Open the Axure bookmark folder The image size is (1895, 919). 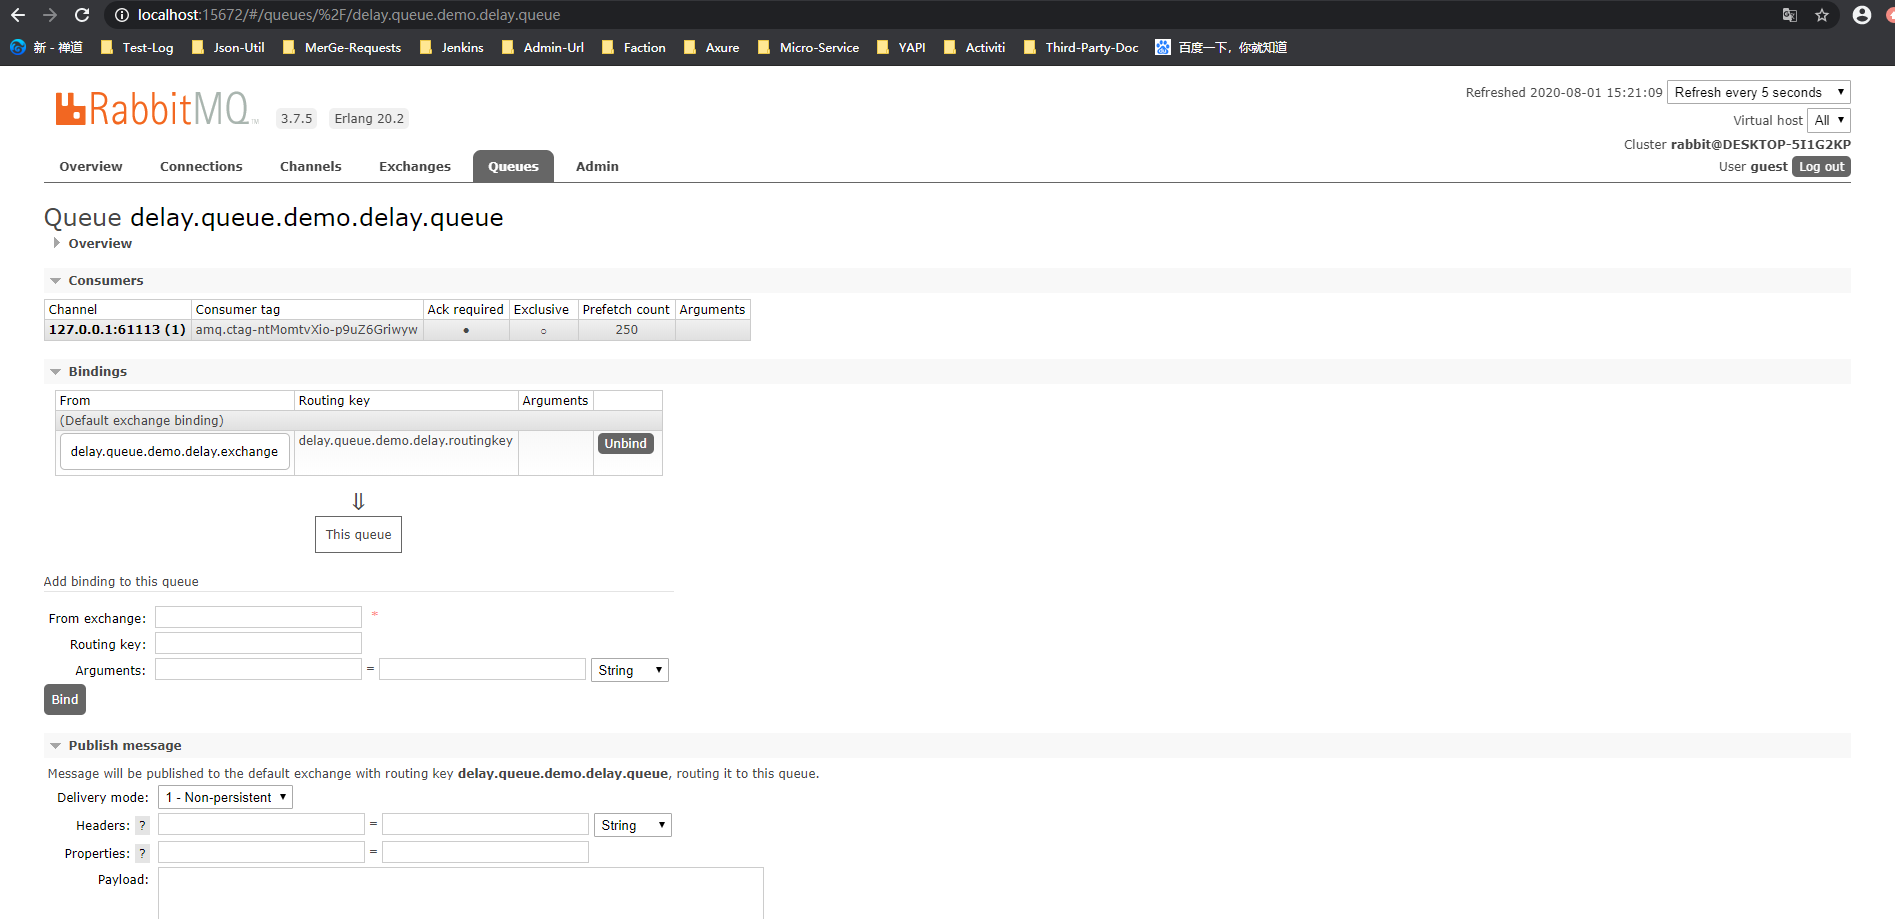tap(712, 47)
